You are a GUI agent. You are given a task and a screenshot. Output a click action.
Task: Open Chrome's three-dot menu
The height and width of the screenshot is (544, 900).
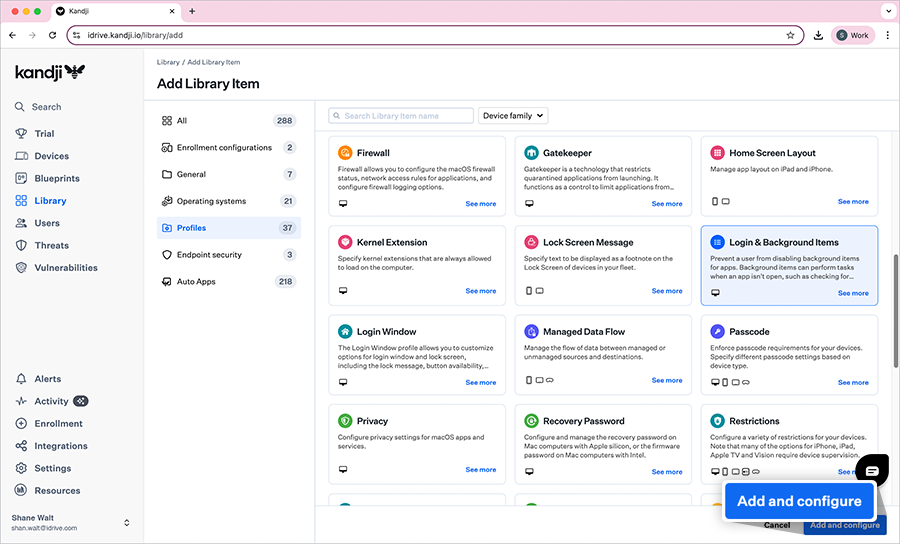pos(887,35)
